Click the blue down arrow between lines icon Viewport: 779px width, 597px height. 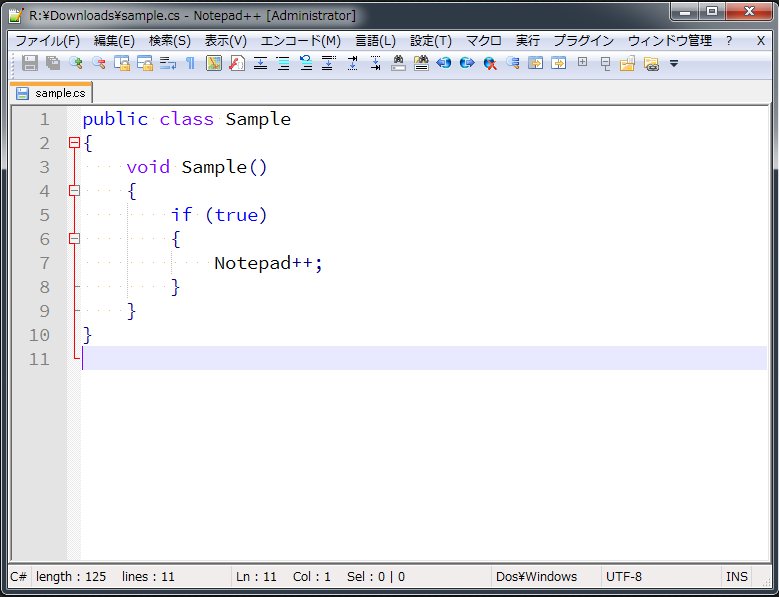pos(260,63)
